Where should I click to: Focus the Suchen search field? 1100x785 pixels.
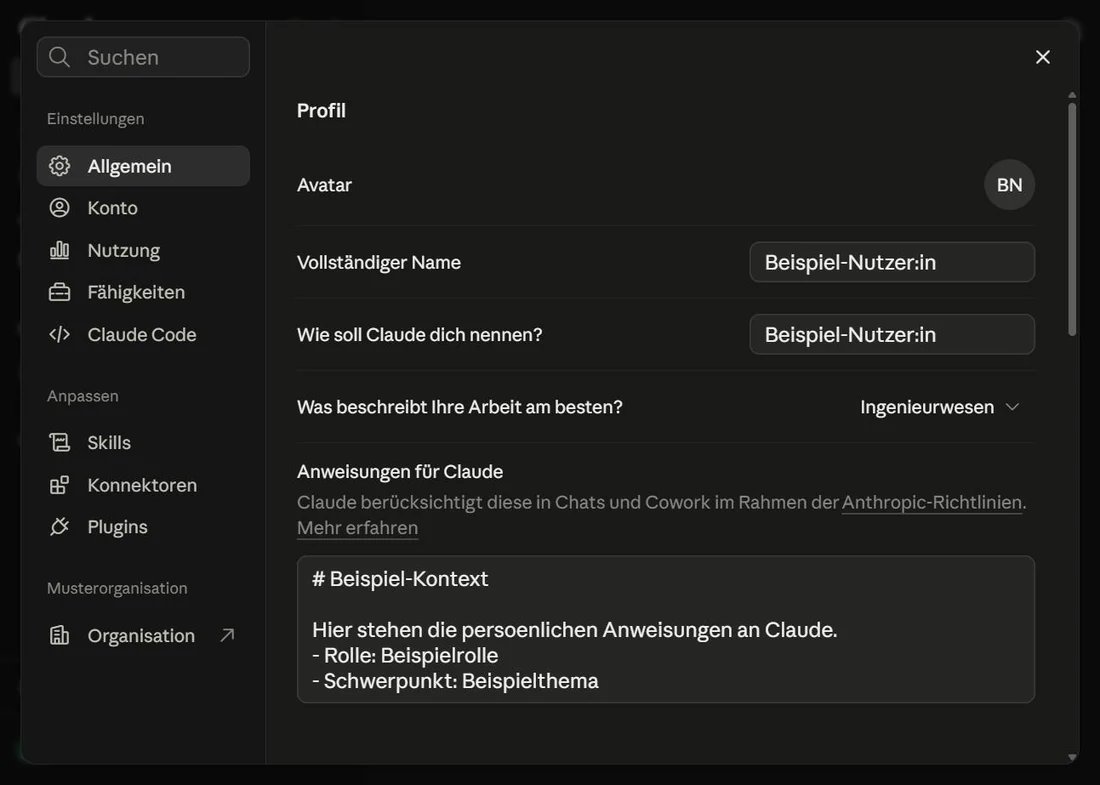(x=143, y=57)
